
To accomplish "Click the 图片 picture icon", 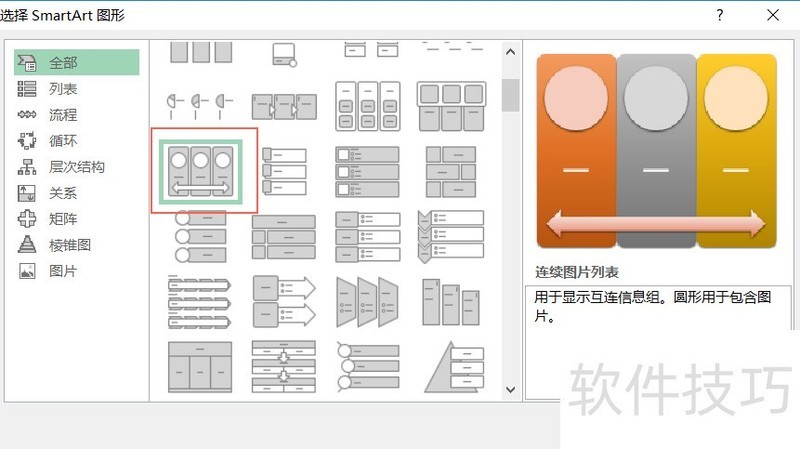I will 27,271.
